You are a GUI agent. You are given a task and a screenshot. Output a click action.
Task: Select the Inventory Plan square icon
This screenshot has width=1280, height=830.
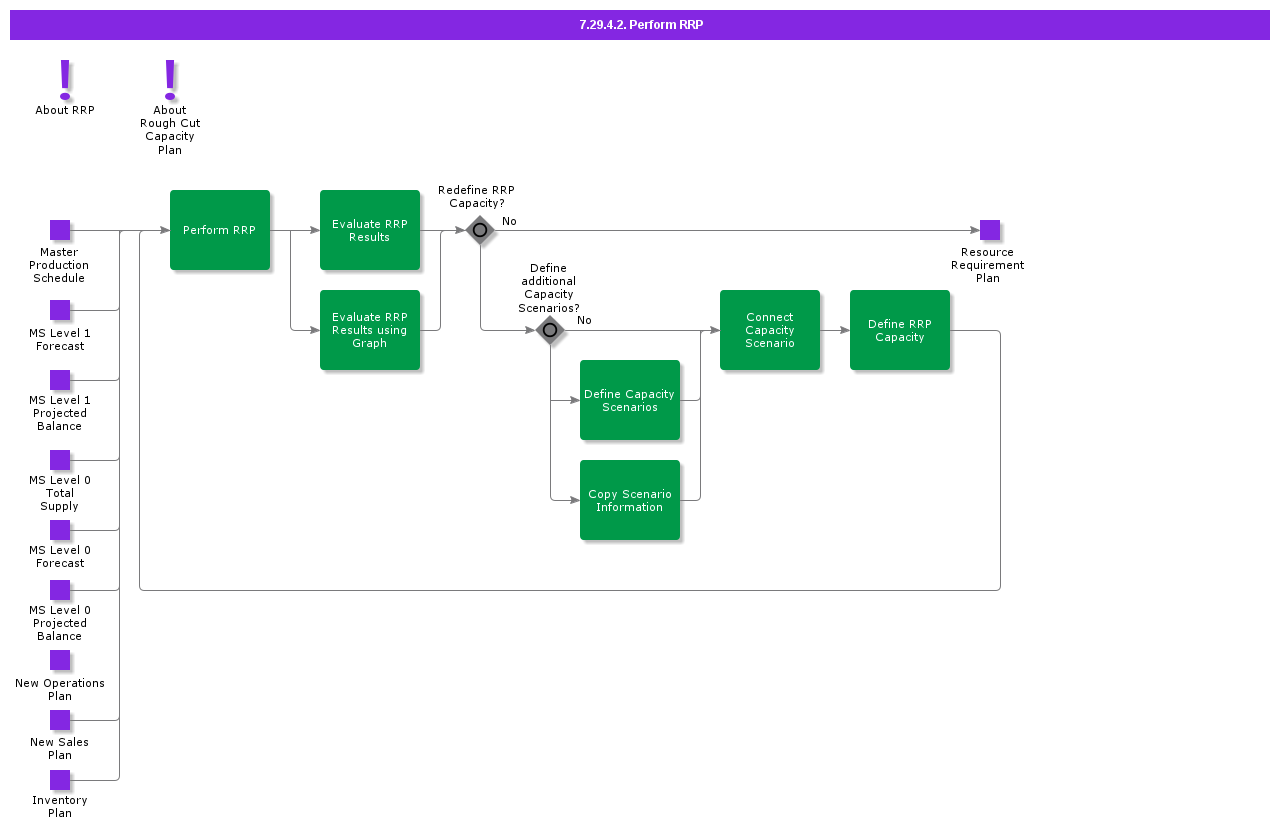[x=60, y=780]
